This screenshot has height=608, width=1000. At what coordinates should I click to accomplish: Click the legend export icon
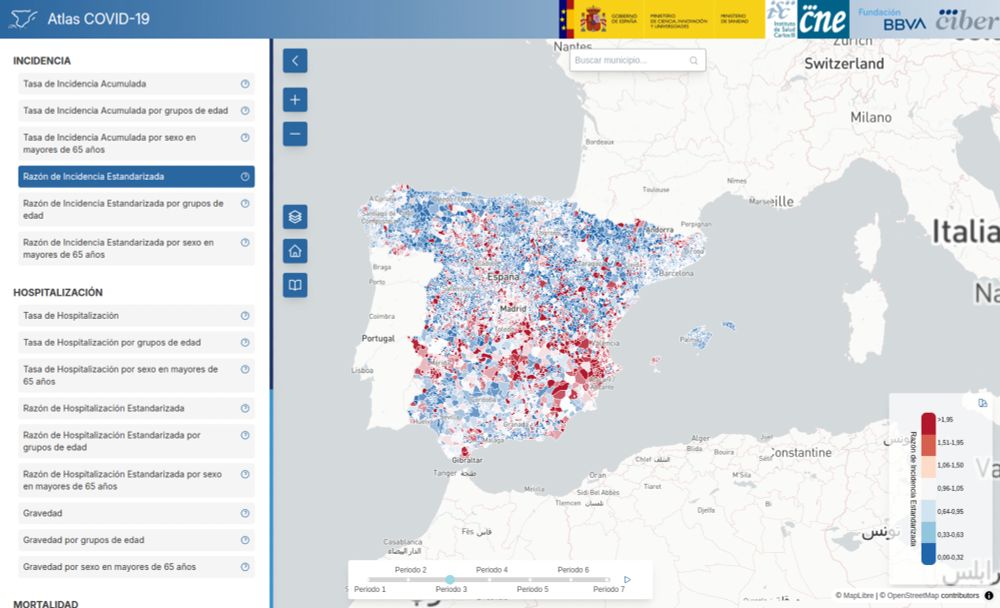click(x=983, y=403)
